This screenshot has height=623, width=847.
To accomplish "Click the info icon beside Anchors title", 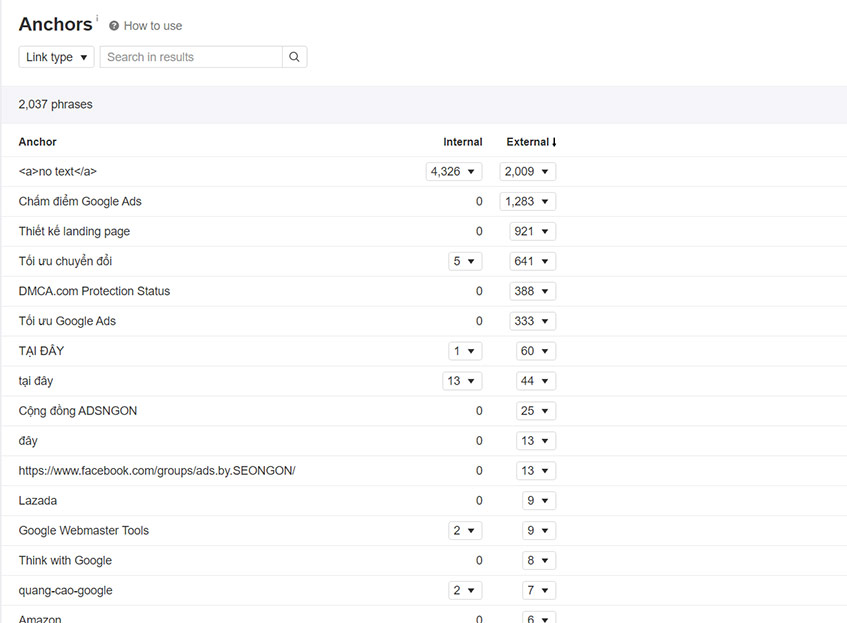I will 97,18.
